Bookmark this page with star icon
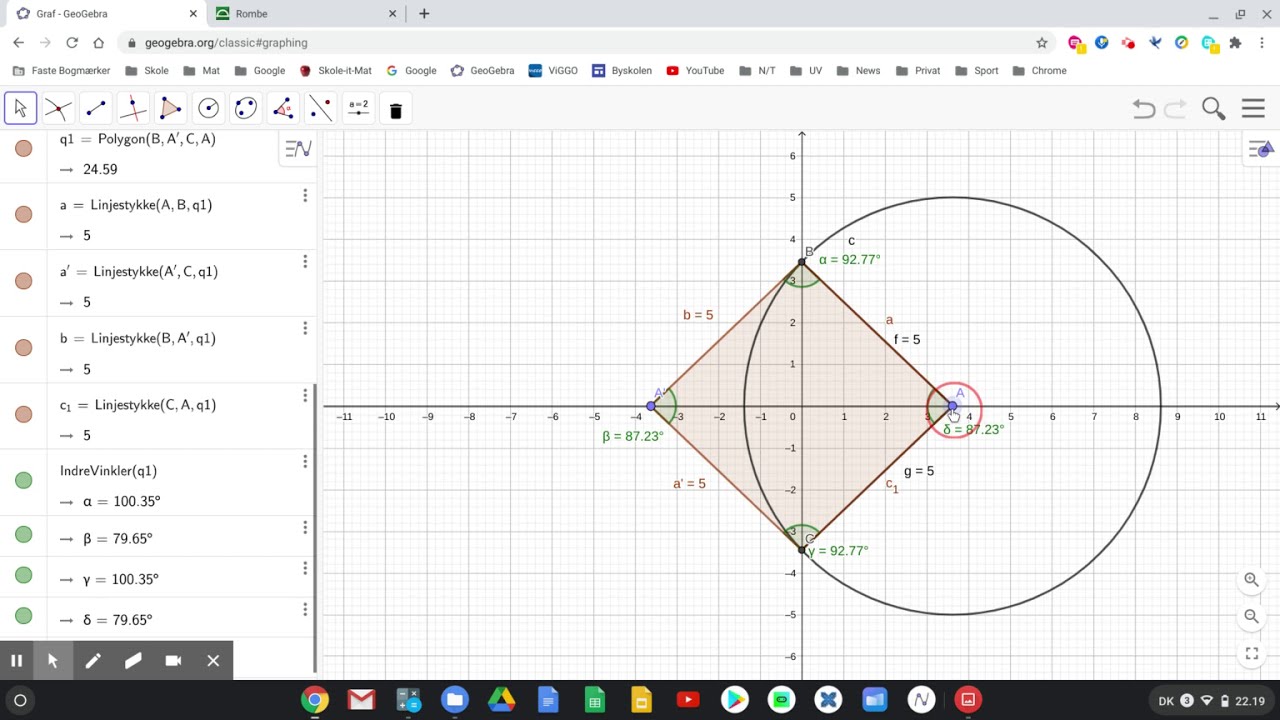The width and height of the screenshot is (1280, 720). tap(1042, 43)
